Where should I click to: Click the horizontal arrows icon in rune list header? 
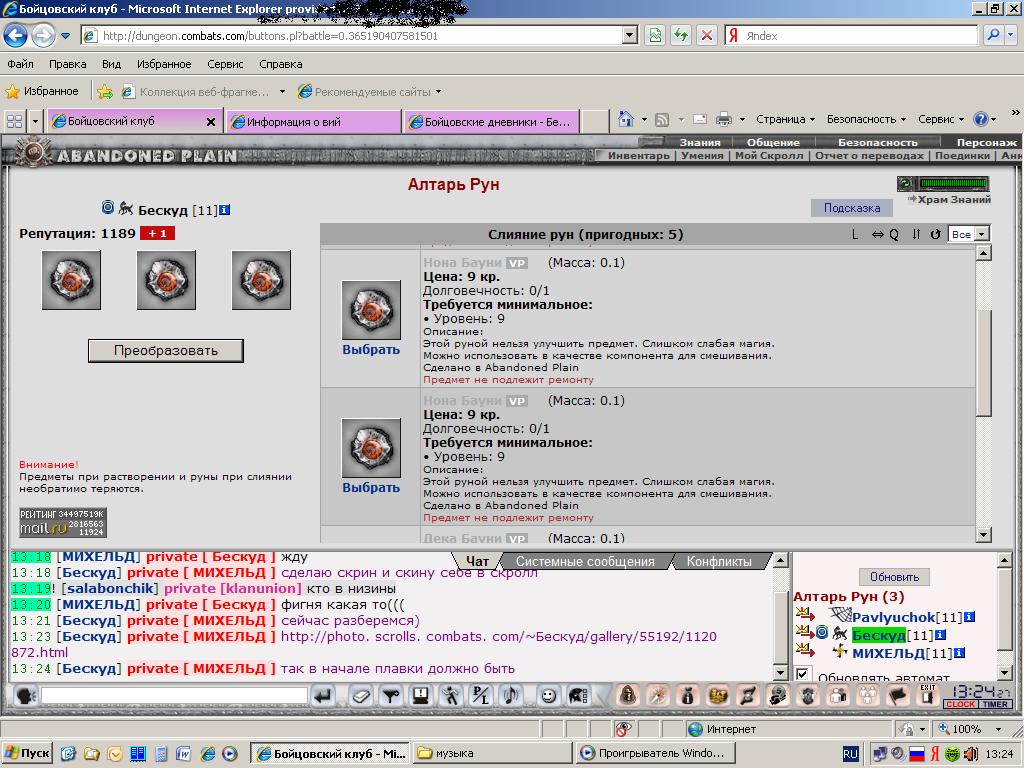878,234
